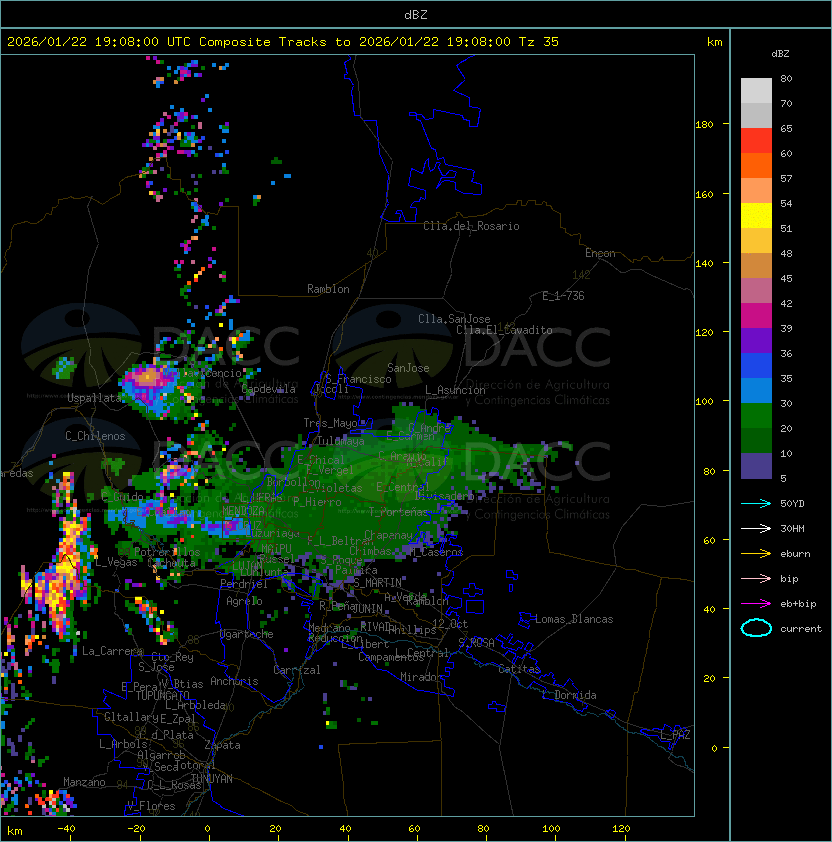
Task: Click the 'S_Francisco' map label
Action: pos(358,379)
